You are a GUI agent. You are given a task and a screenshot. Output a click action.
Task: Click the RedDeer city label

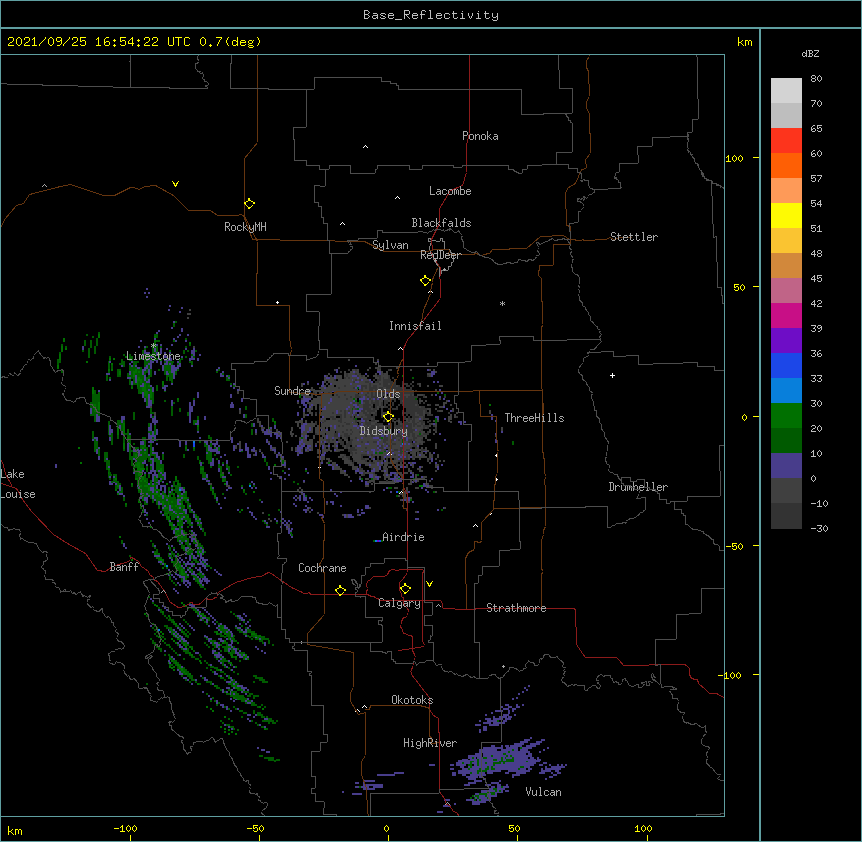point(440,255)
